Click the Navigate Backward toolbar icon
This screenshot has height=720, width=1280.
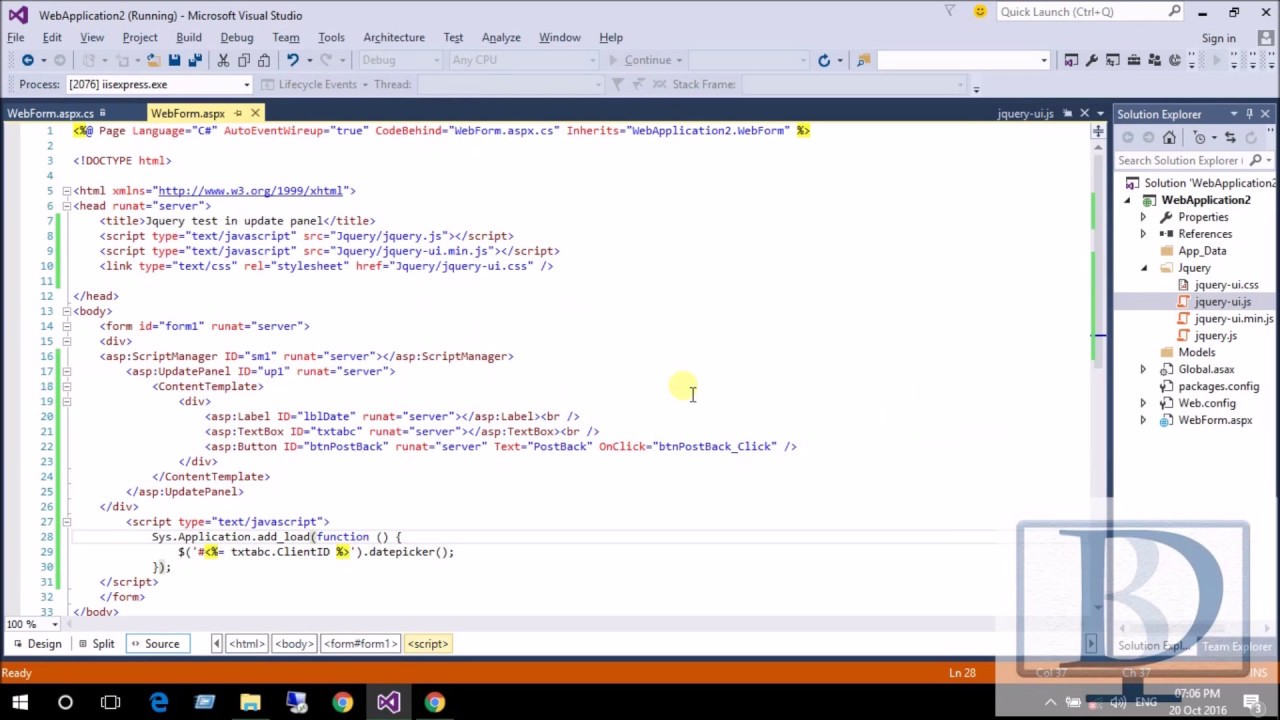[28, 60]
